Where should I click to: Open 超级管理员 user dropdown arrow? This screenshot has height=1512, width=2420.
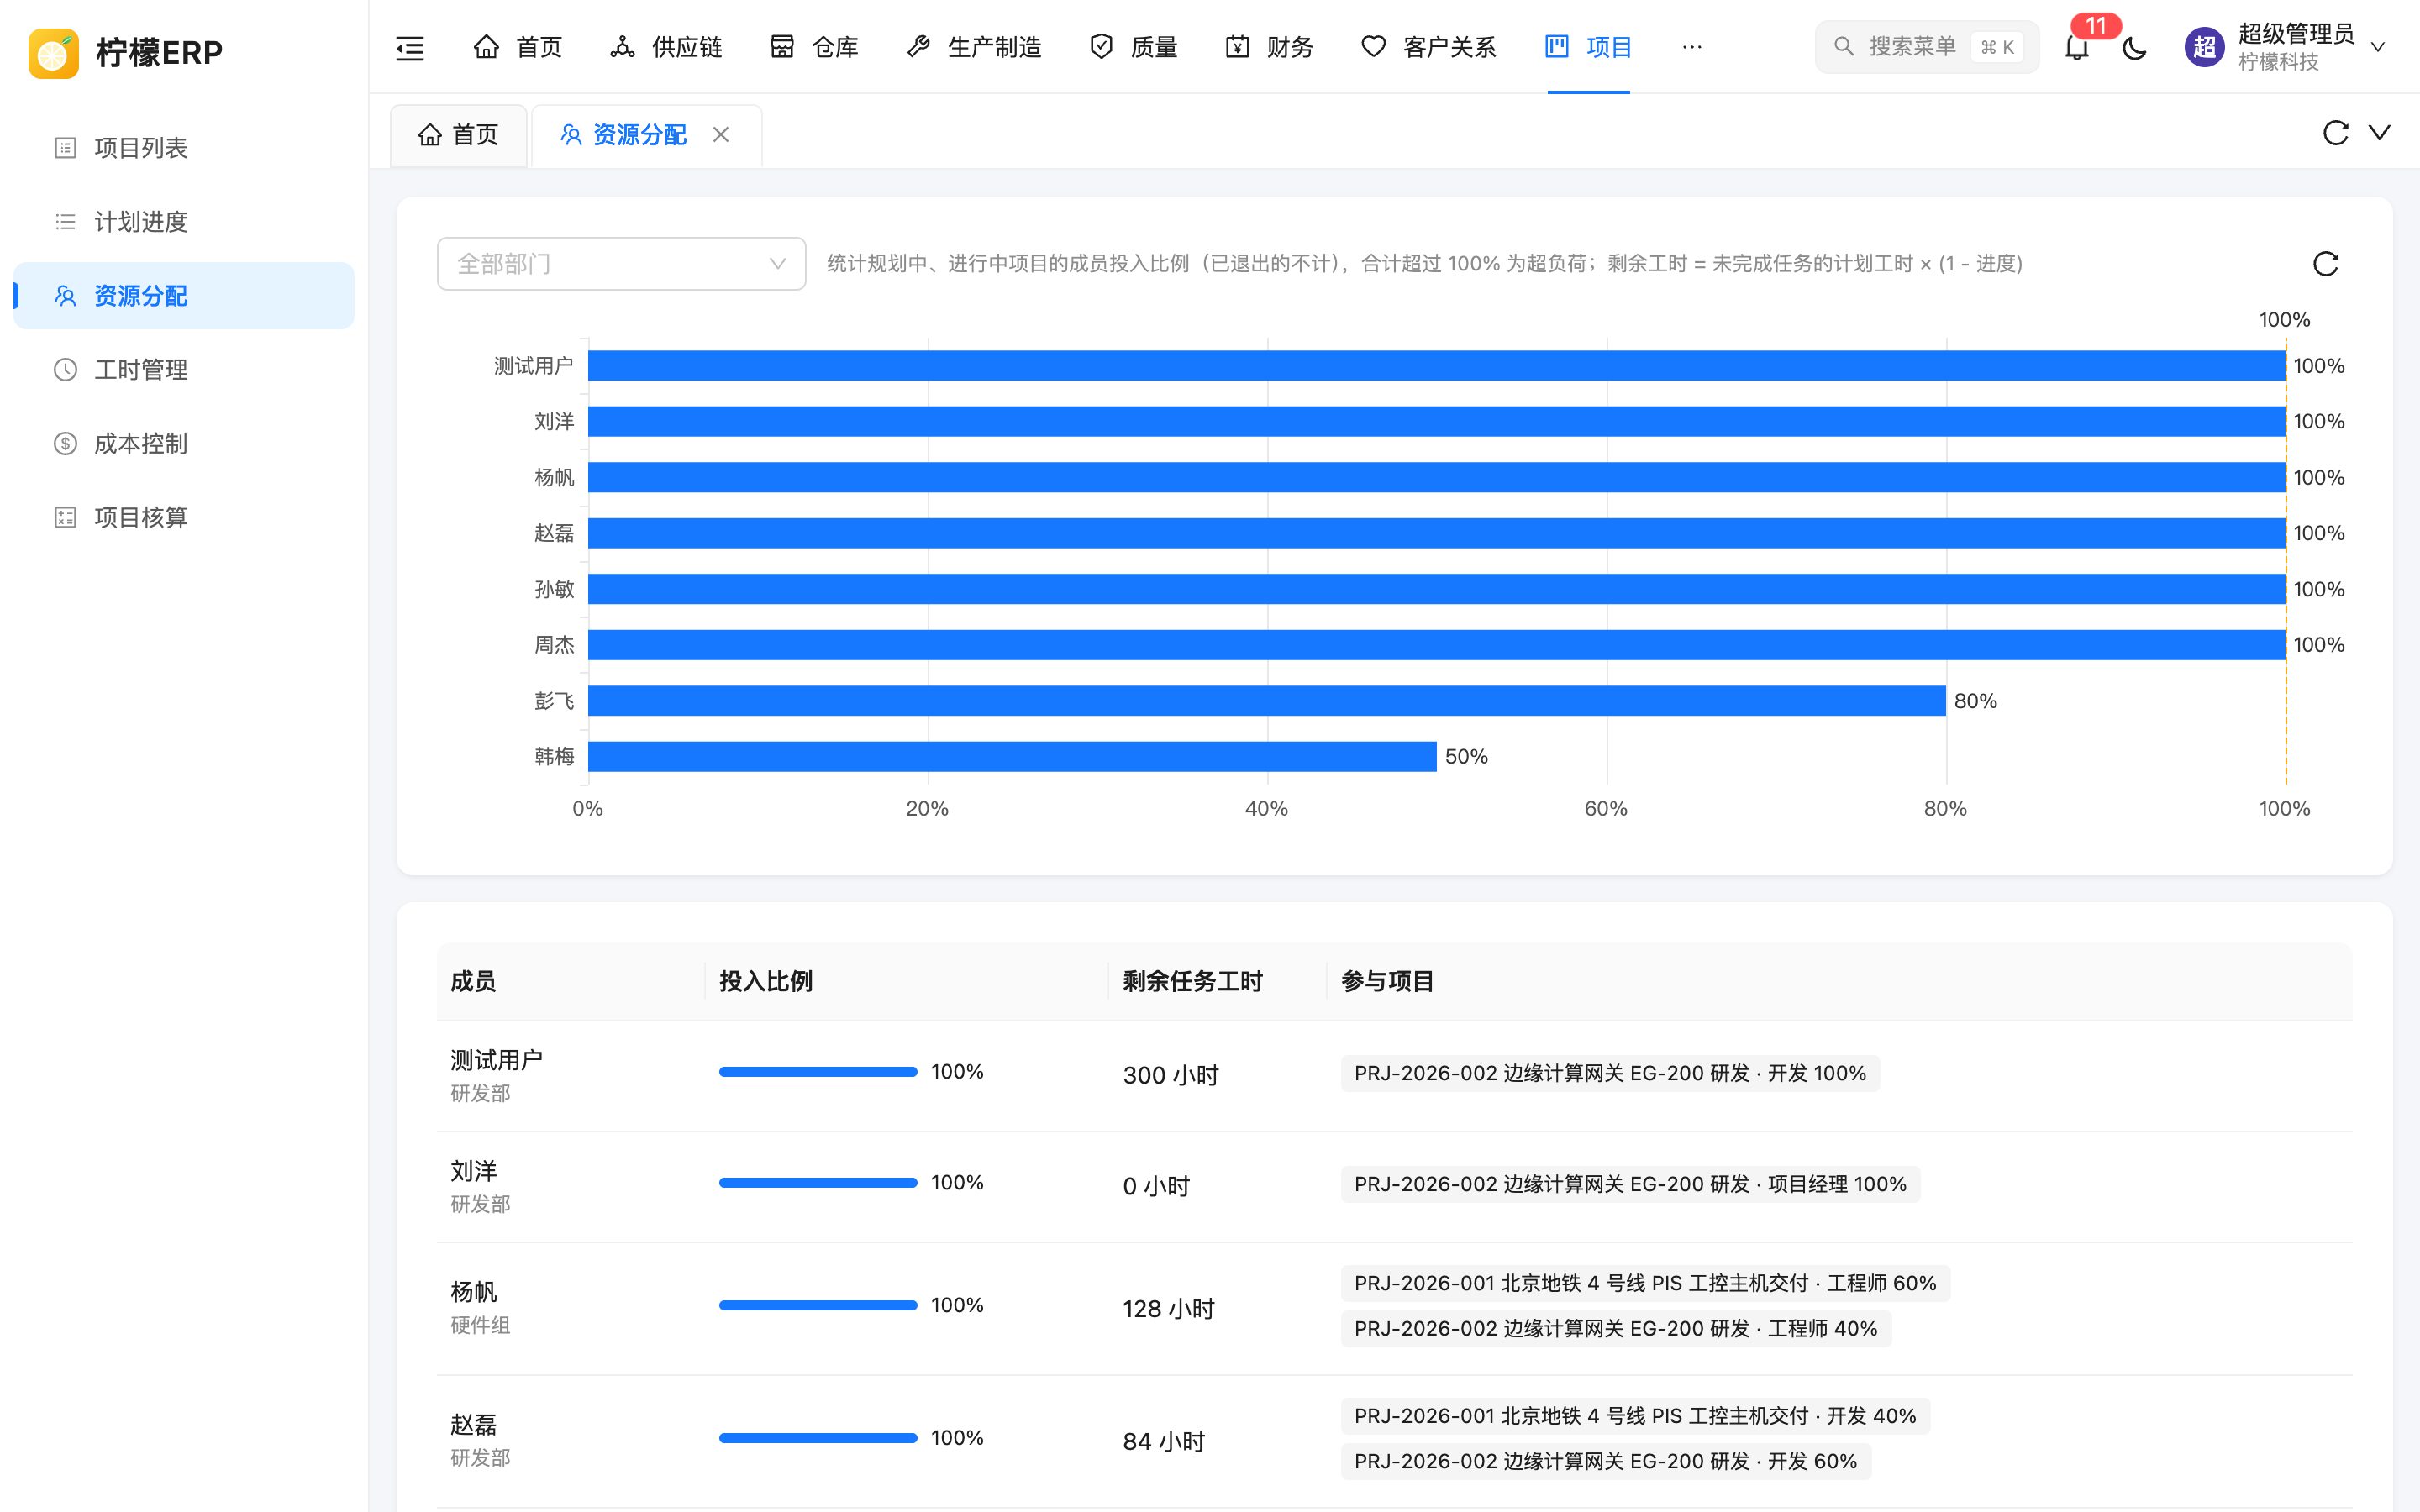2378,47
